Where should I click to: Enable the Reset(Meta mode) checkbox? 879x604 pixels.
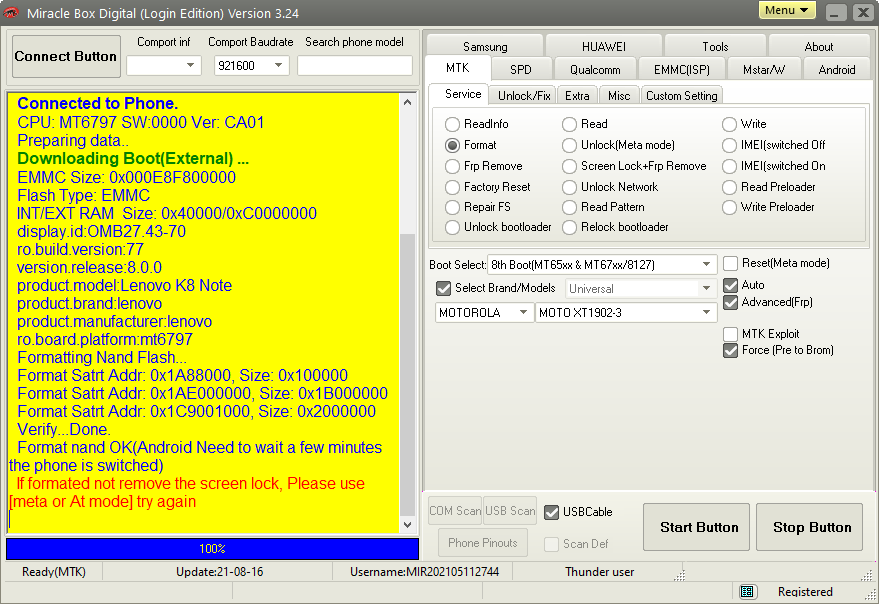click(730, 264)
